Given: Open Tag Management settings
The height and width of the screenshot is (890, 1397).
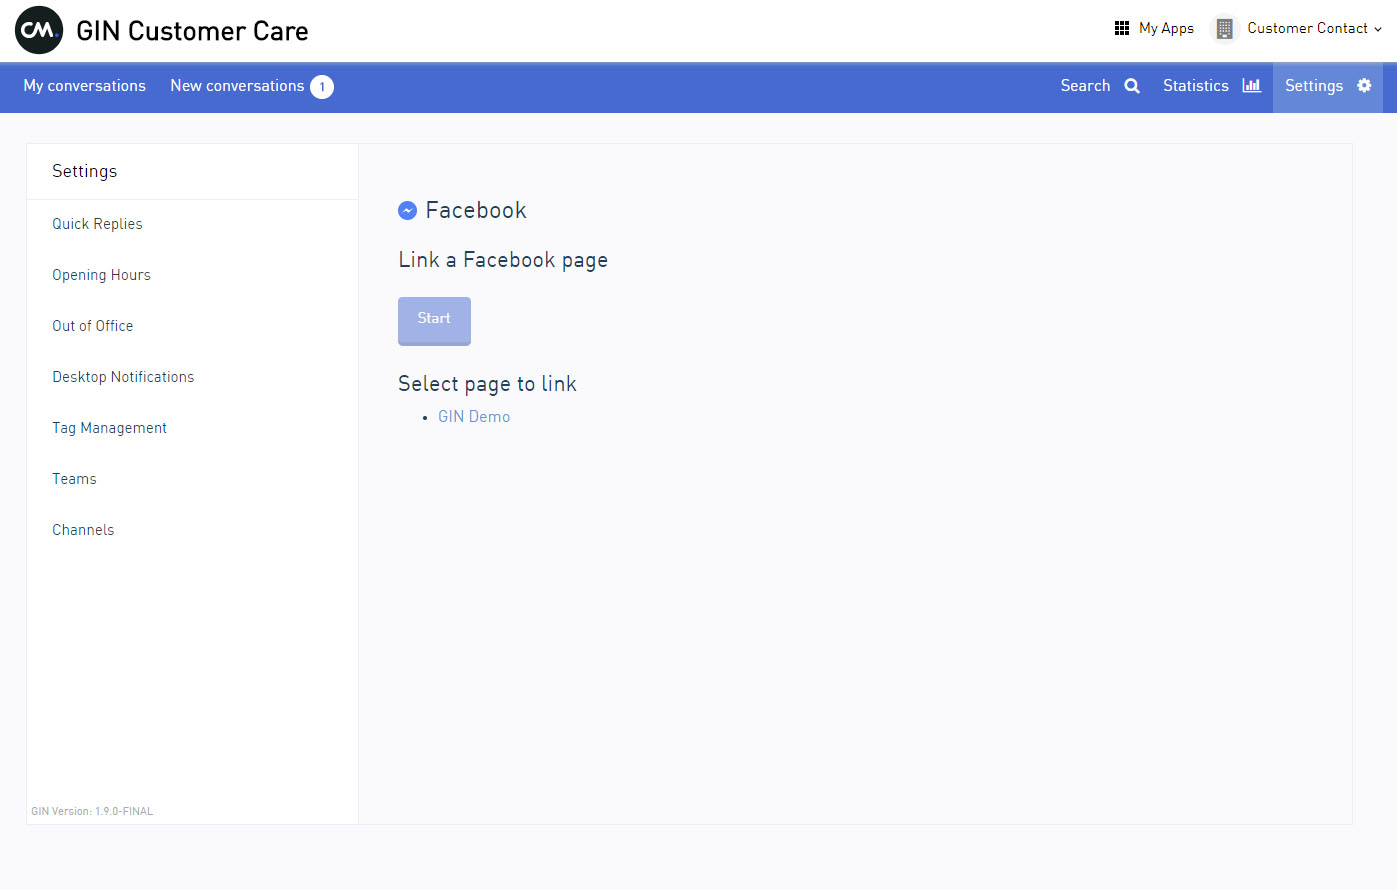Looking at the screenshot, I should [109, 428].
